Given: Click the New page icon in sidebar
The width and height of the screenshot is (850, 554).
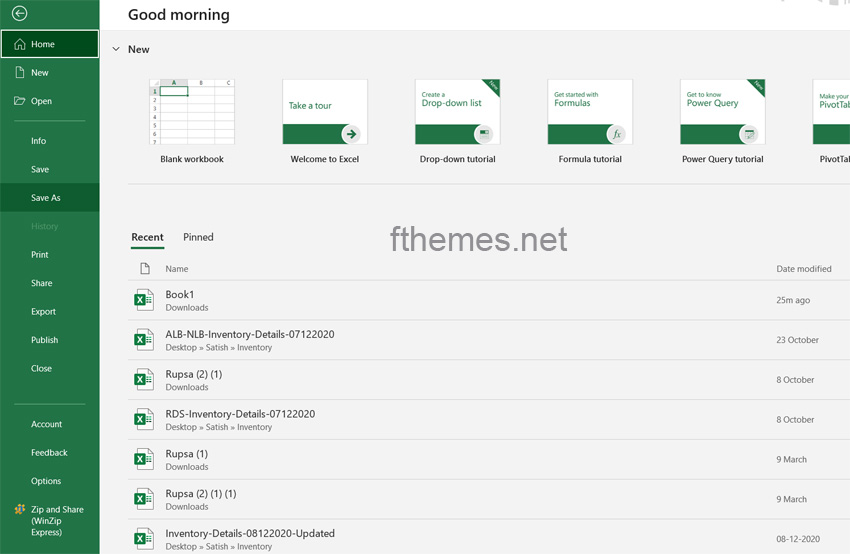Looking at the screenshot, I should point(20,72).
